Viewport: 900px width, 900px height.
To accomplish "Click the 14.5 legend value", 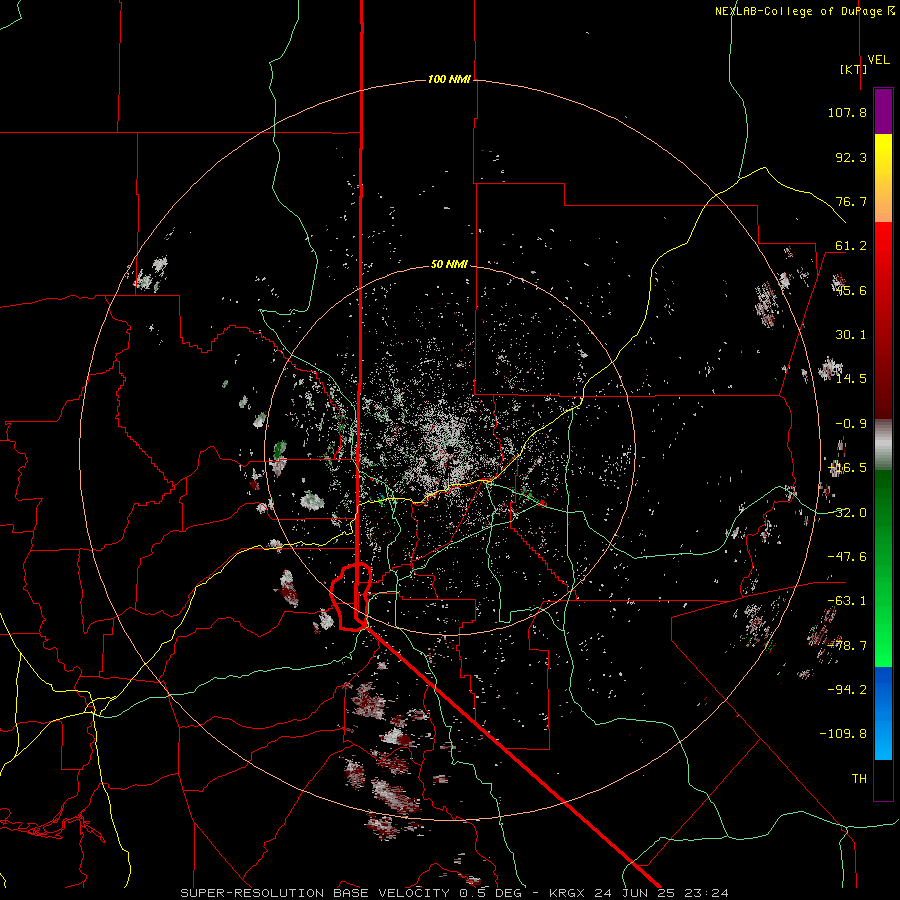I will coord(851,379).
